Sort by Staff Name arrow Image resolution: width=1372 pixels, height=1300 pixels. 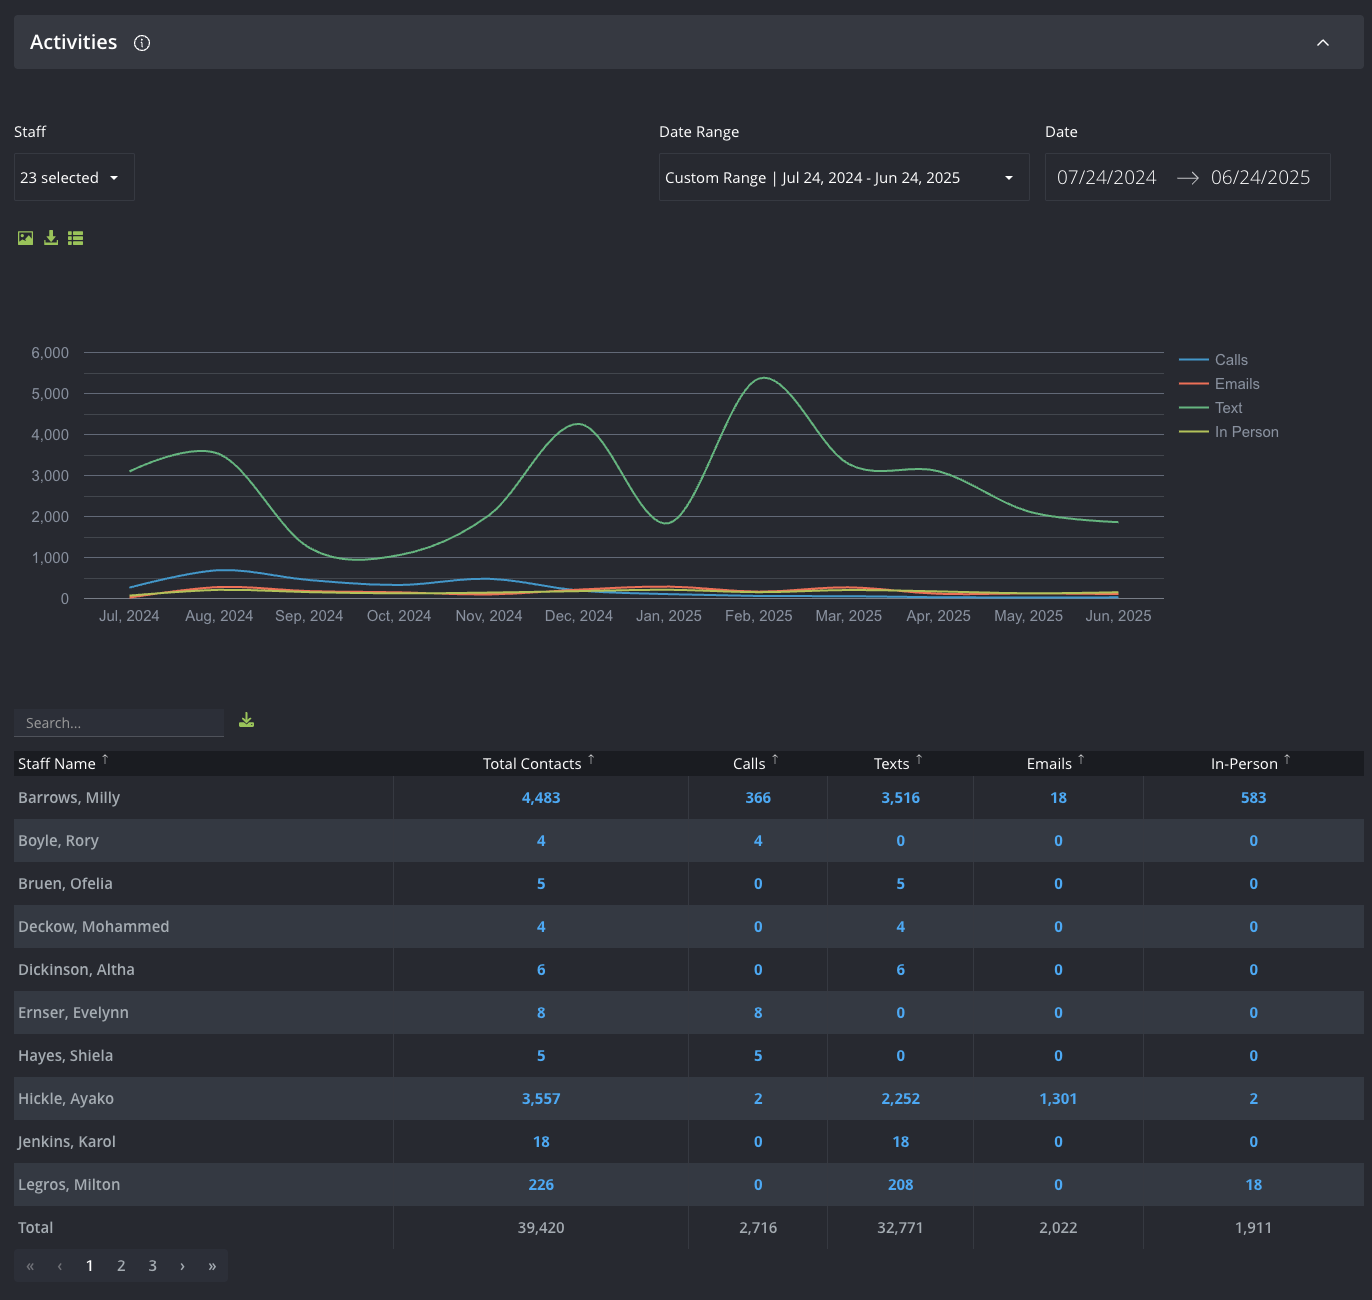(x=105, y=760)
